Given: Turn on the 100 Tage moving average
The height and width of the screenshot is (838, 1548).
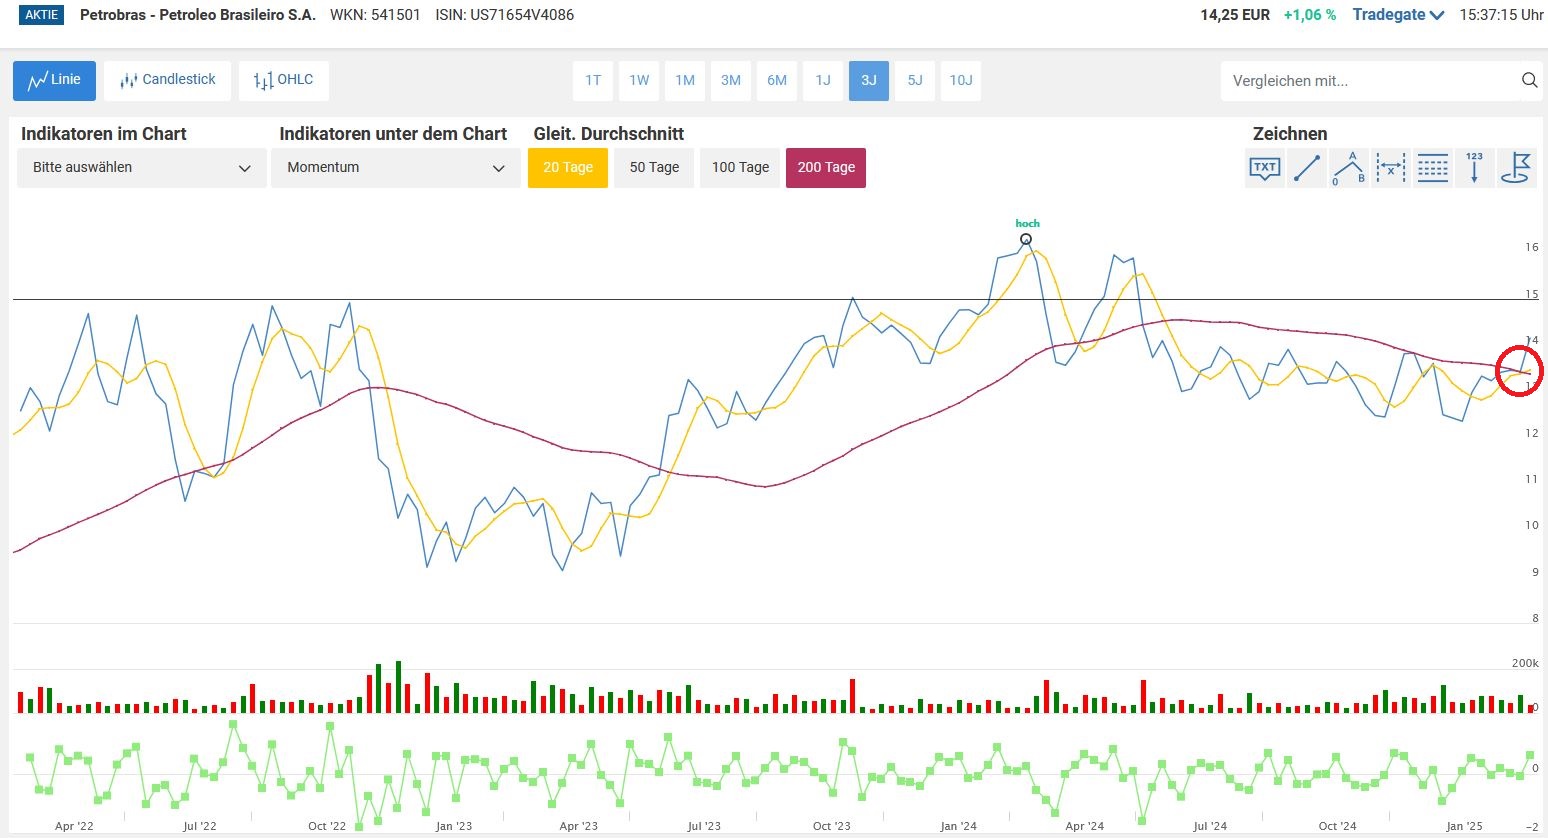Looking at the screenshot, I should click(x=740, y=168).
